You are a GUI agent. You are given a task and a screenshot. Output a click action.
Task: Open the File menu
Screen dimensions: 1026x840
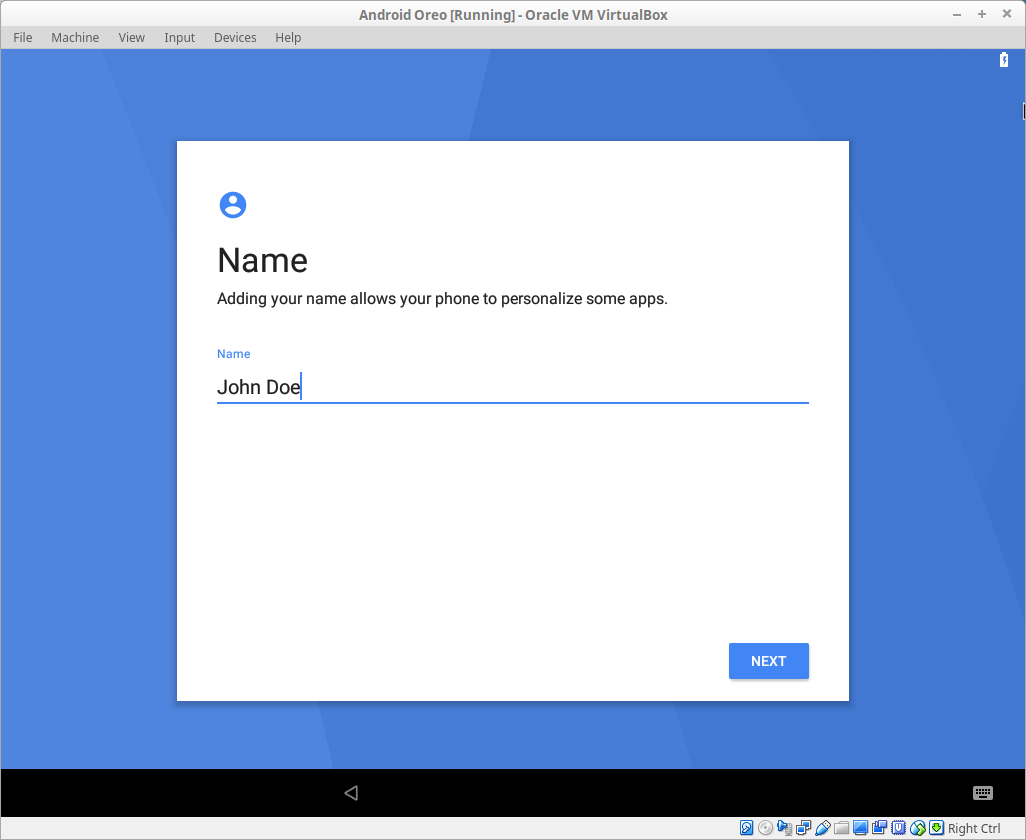click(x=23, y=37)
